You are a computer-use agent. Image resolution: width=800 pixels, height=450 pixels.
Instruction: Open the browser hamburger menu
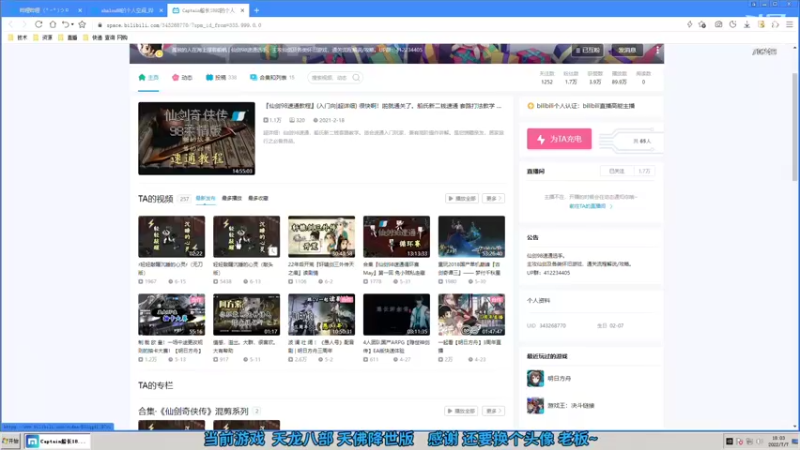[x=789, y=24]
